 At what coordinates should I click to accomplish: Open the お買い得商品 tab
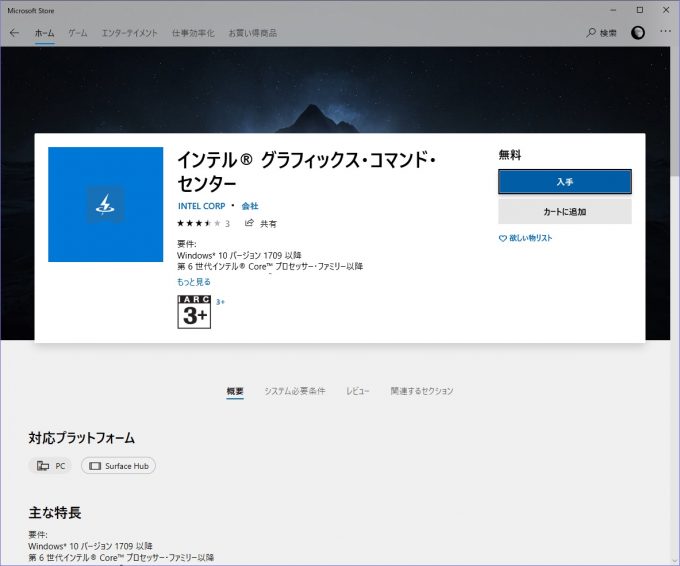252,33
